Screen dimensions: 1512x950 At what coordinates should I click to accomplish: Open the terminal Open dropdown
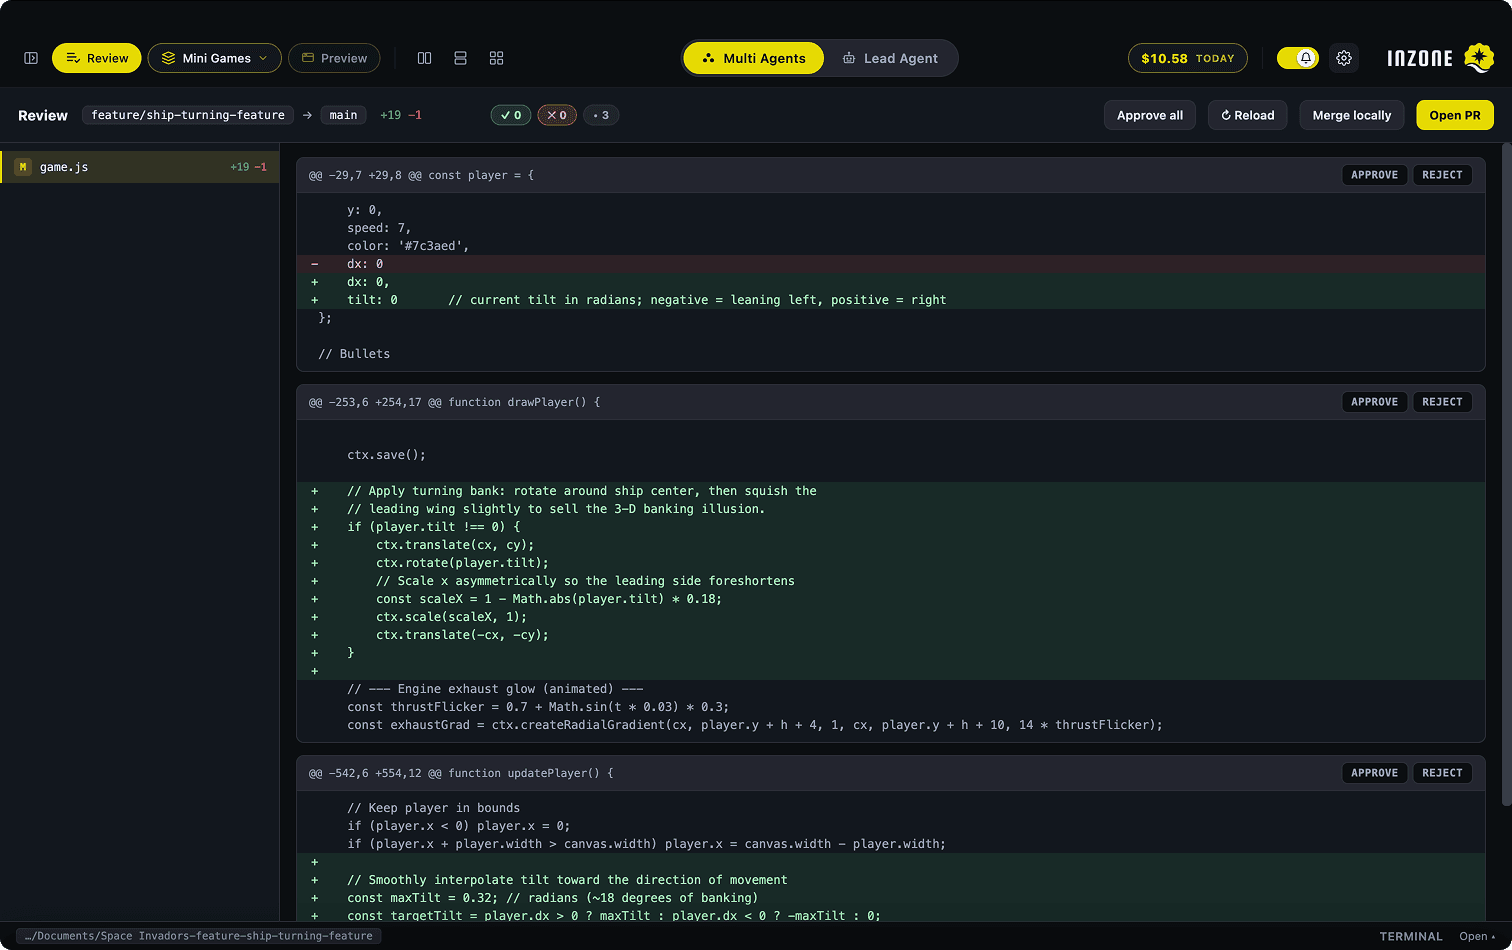pos(1478,937)
